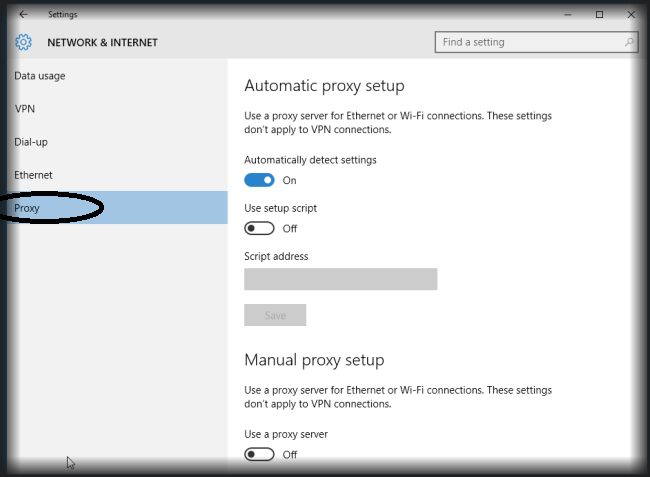Click the Automatic proxy setup heading
The height and width of the screenshot is (477, 650).
tap(324, 86)
